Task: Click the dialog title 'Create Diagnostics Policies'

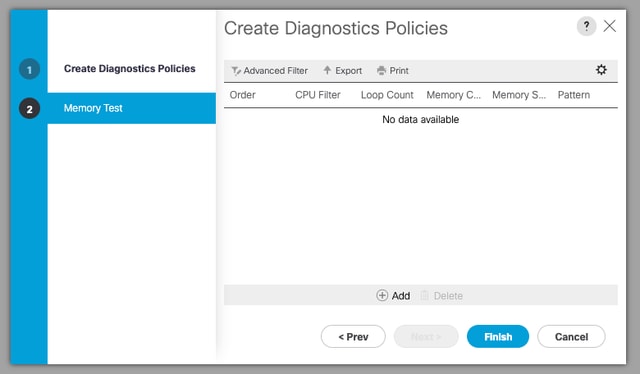Action: point(336,28)
